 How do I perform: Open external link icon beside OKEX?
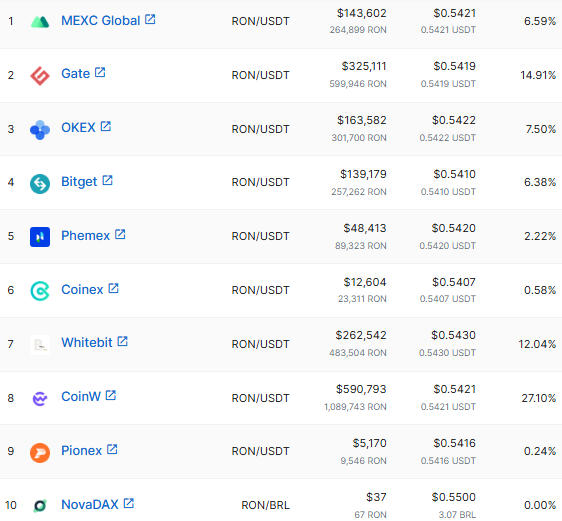[x=106, y=126]
